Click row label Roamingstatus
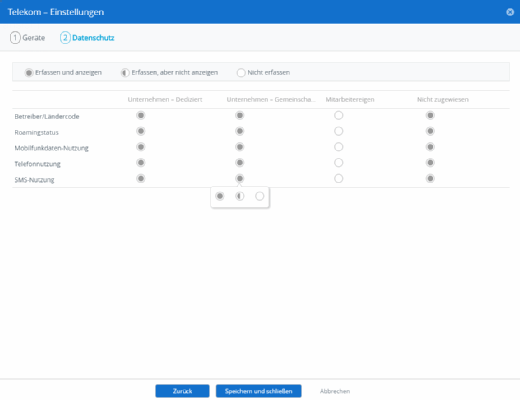 tap(37, 132)
